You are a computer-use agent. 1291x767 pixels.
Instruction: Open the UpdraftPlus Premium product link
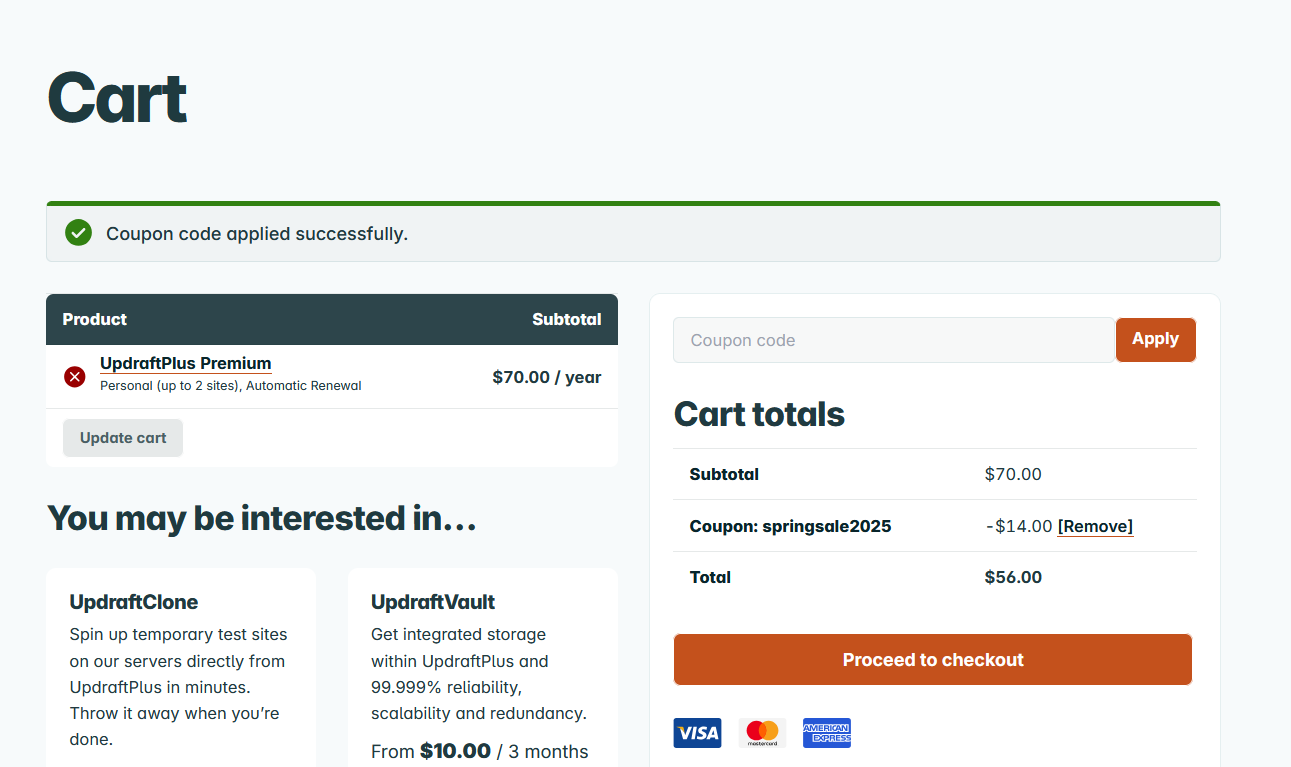186,363
